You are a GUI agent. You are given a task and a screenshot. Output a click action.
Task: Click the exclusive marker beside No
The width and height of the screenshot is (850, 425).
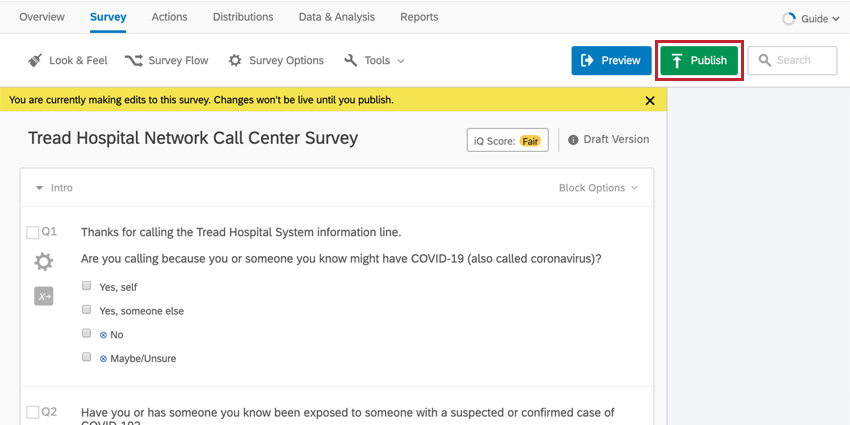tap(103, 335)
